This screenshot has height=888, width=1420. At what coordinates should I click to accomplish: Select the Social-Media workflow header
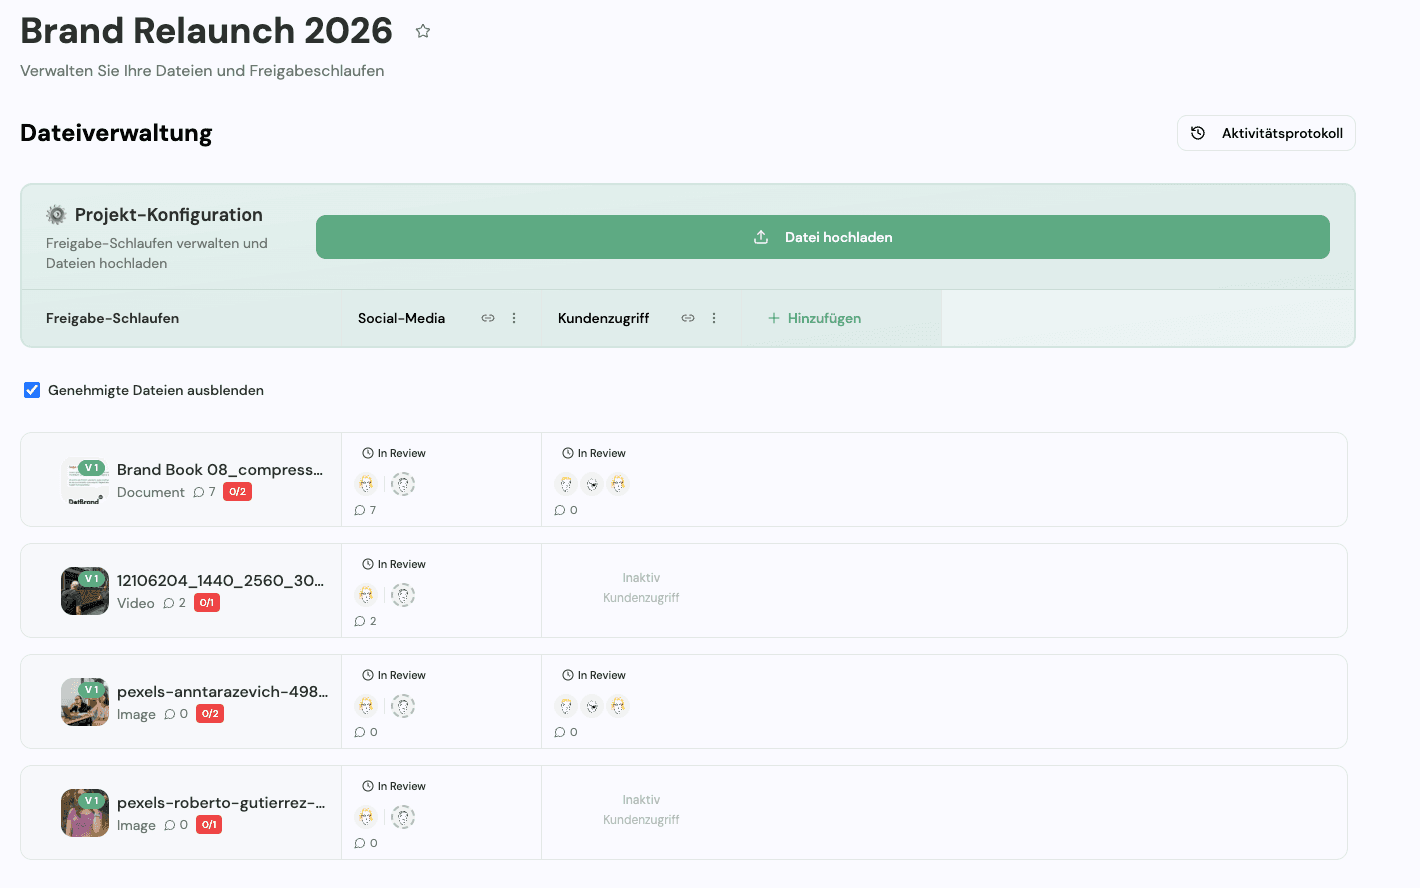401,318
